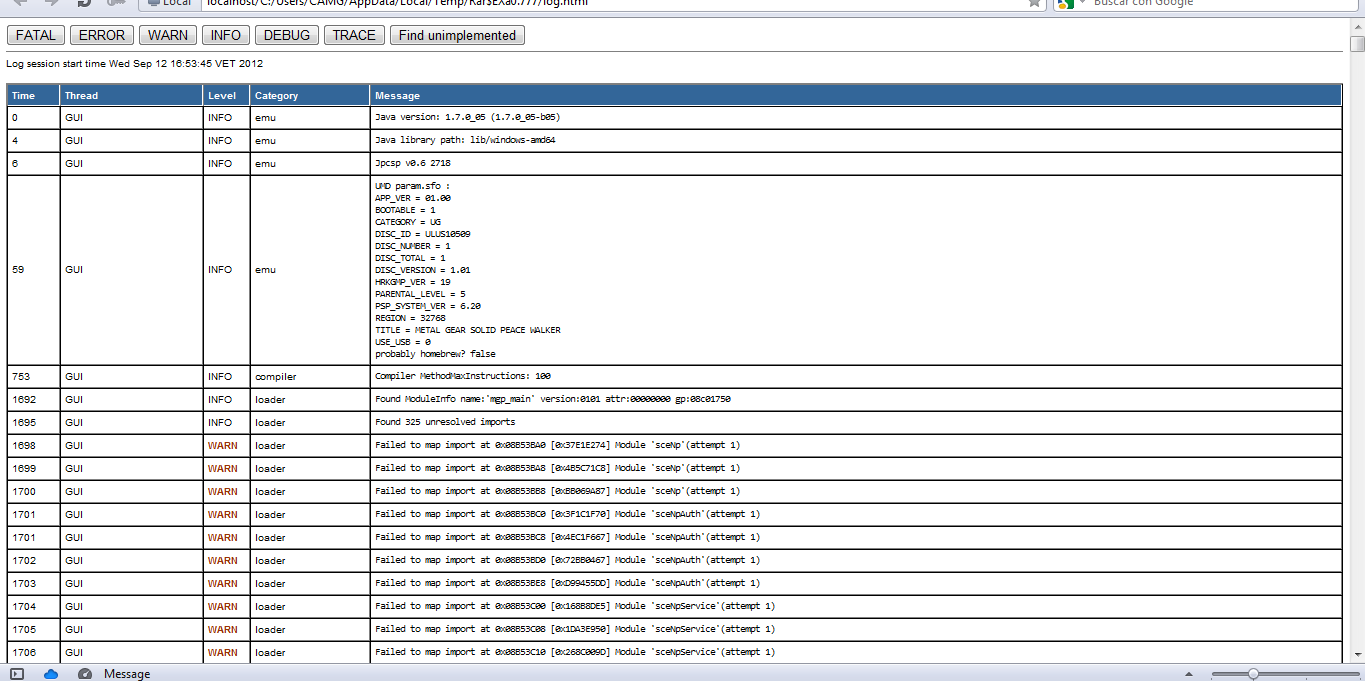Click the time cell '753'
This screenshot has height=681, width=1365.
[x=34, y=376]
